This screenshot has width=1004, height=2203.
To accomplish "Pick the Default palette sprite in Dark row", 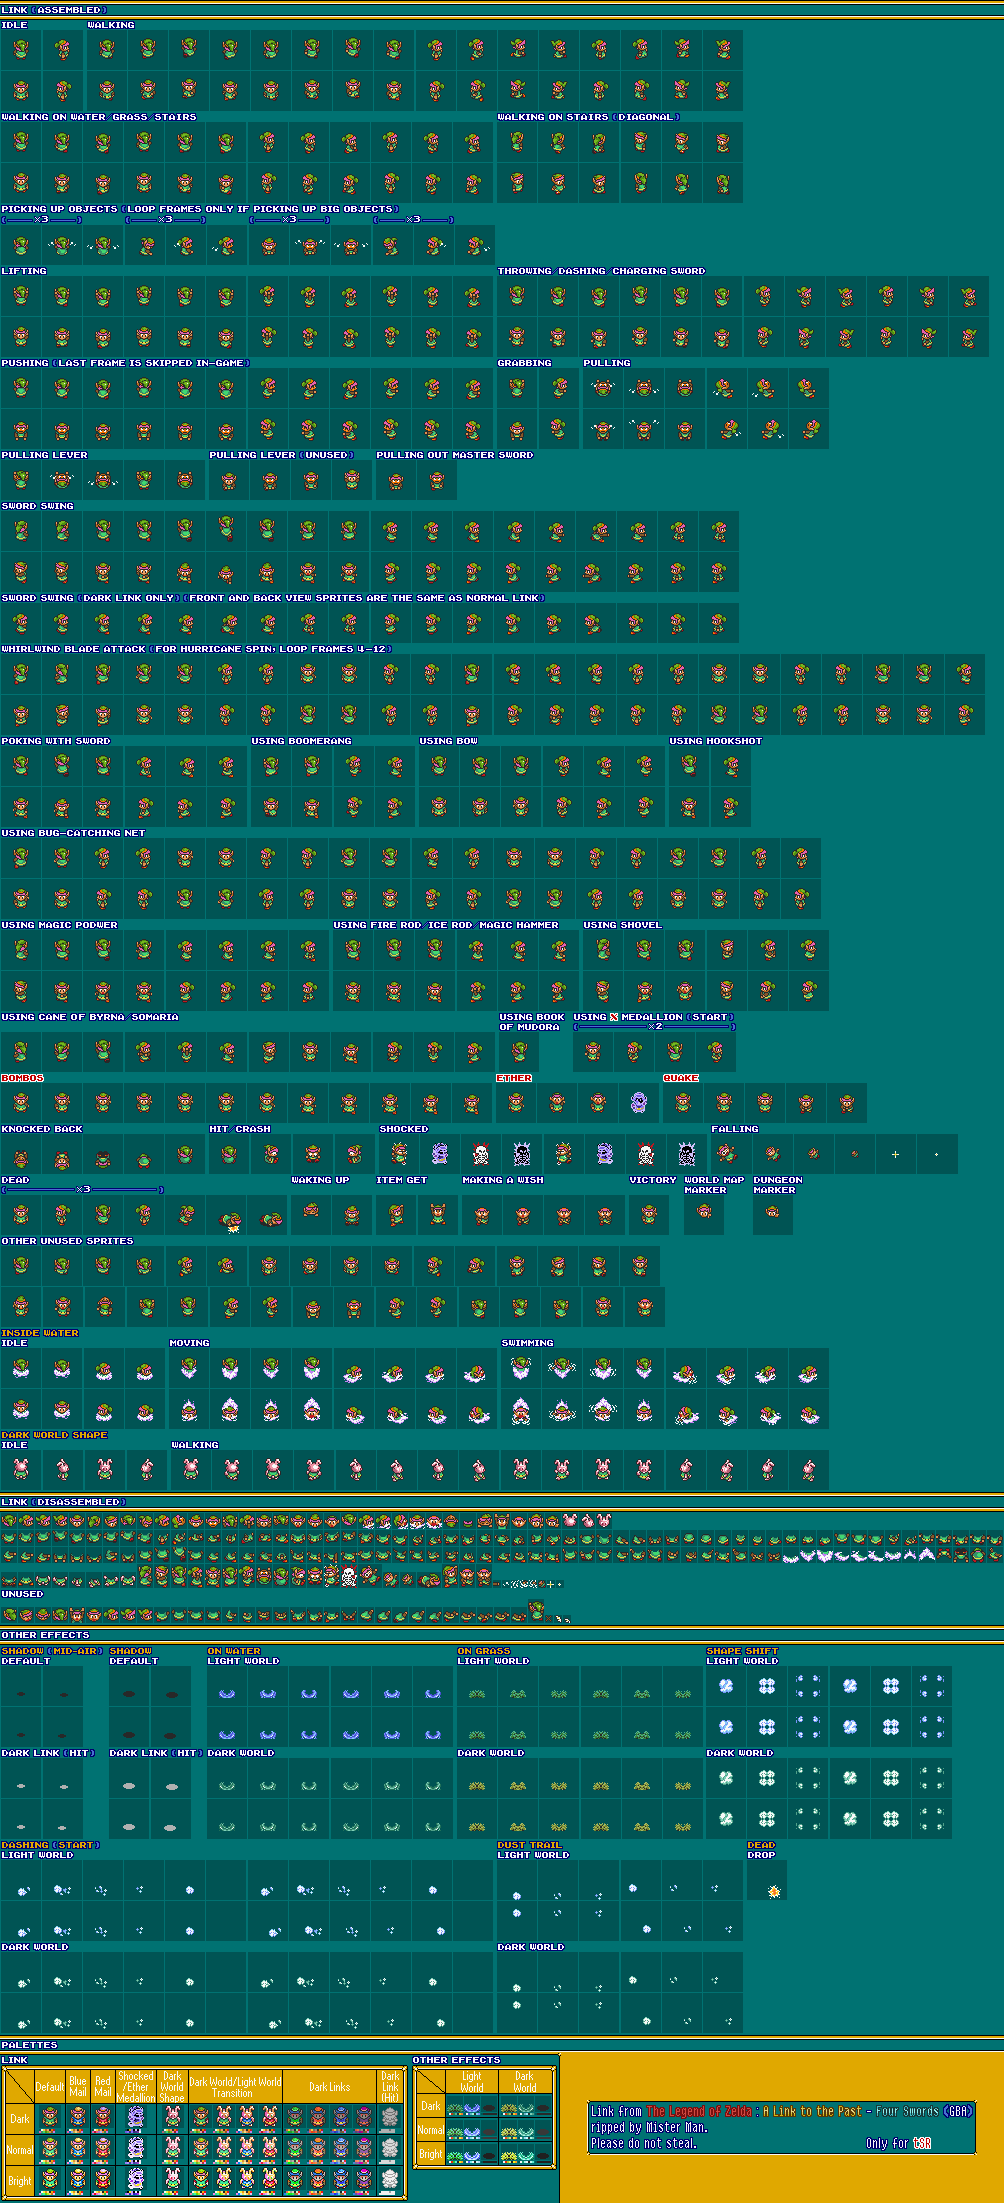I will (x=49, y=2118).
